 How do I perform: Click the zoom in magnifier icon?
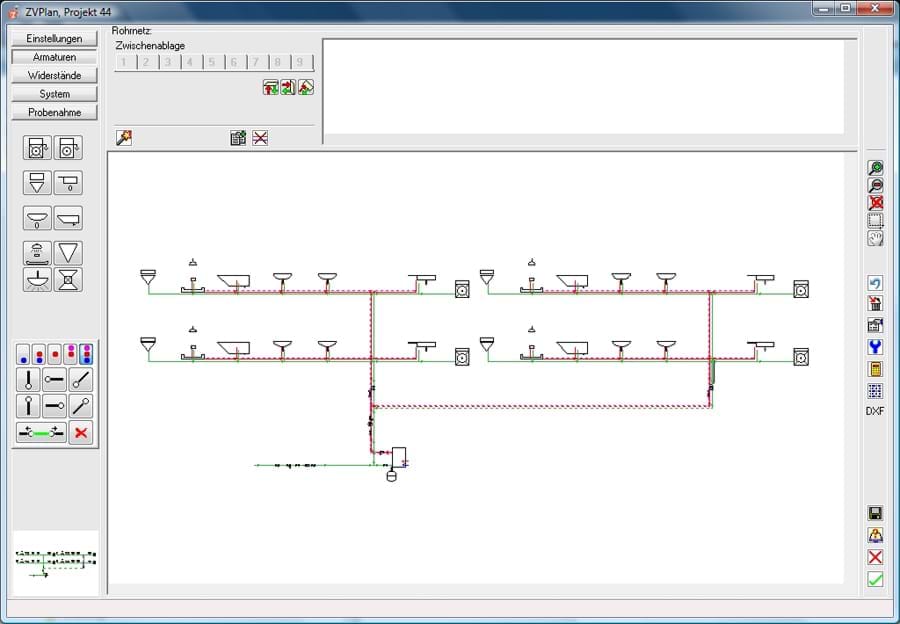click(875, 168)
